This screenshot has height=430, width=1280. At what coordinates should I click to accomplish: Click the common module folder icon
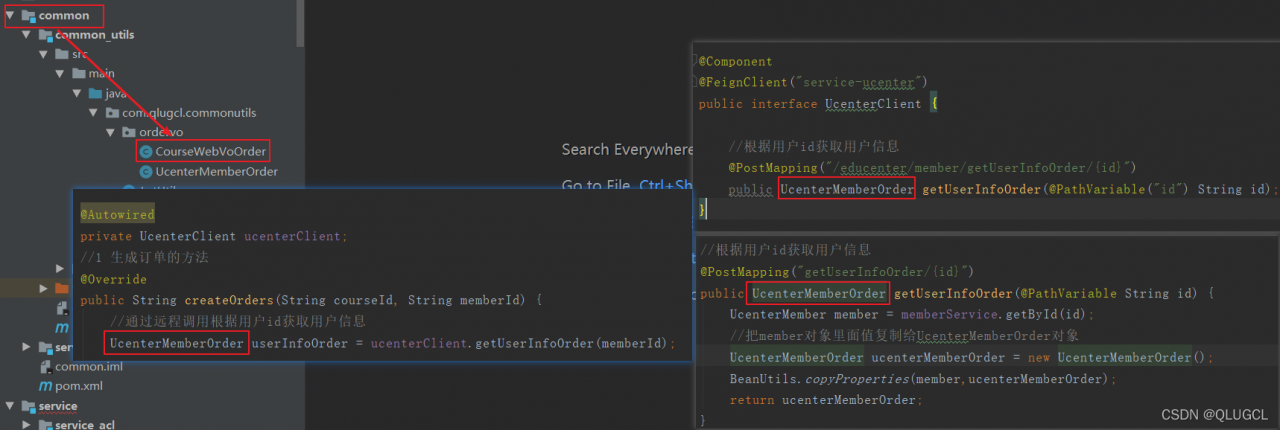(x=28, y=15)
